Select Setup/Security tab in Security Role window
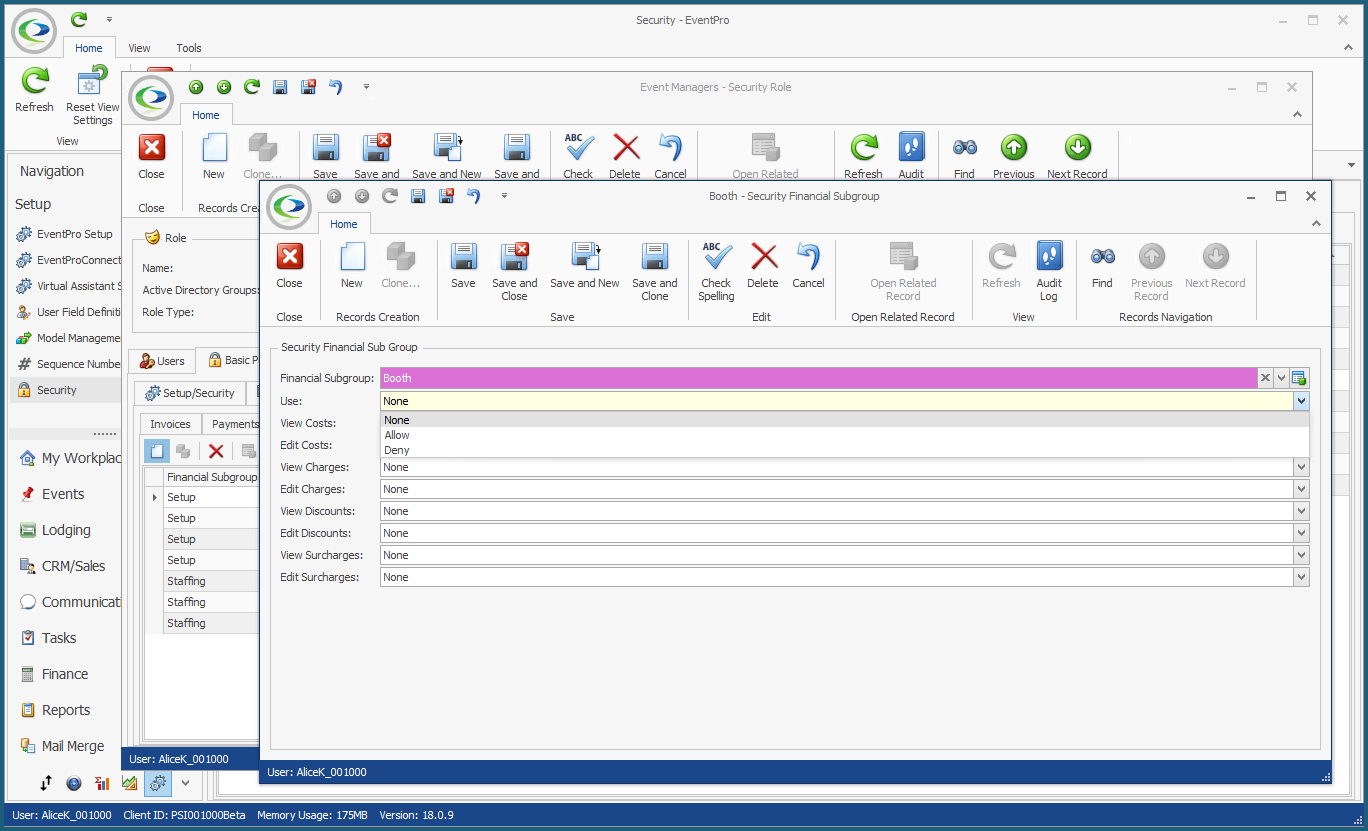This screenshot has height=831, width=1368. click(x=190, y=393)
